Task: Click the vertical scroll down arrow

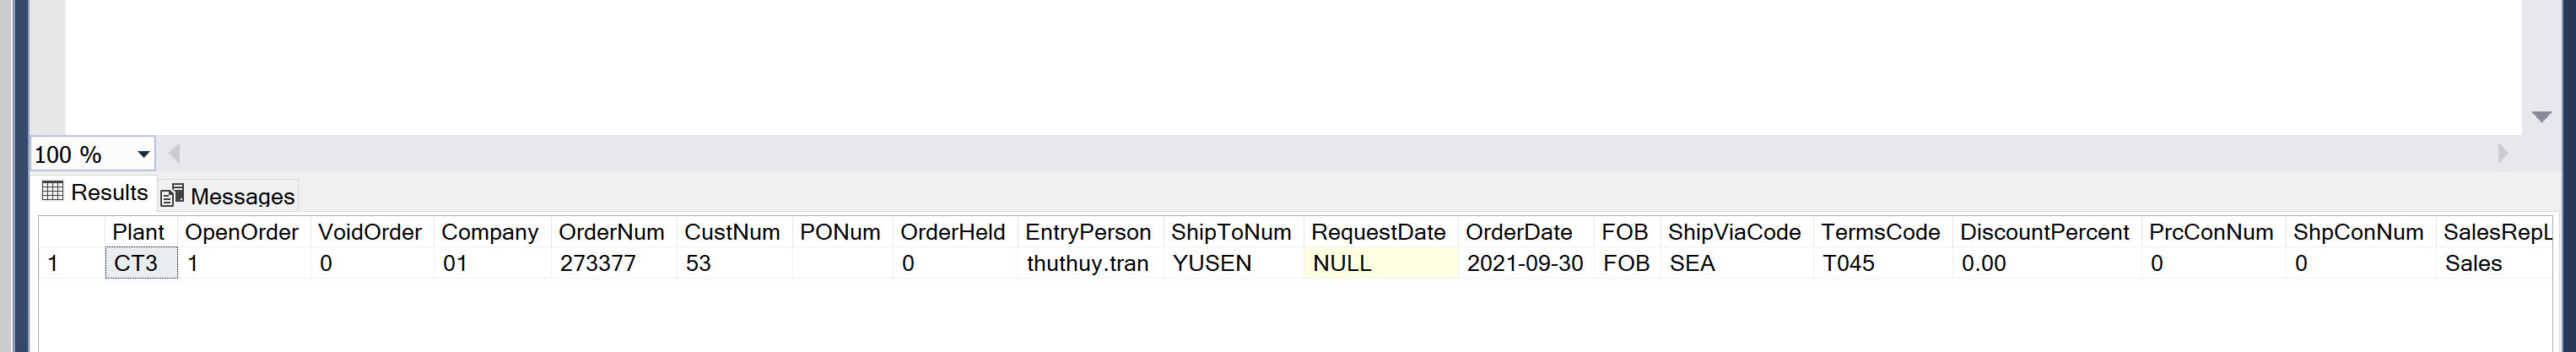Action: pos(2541,117)
